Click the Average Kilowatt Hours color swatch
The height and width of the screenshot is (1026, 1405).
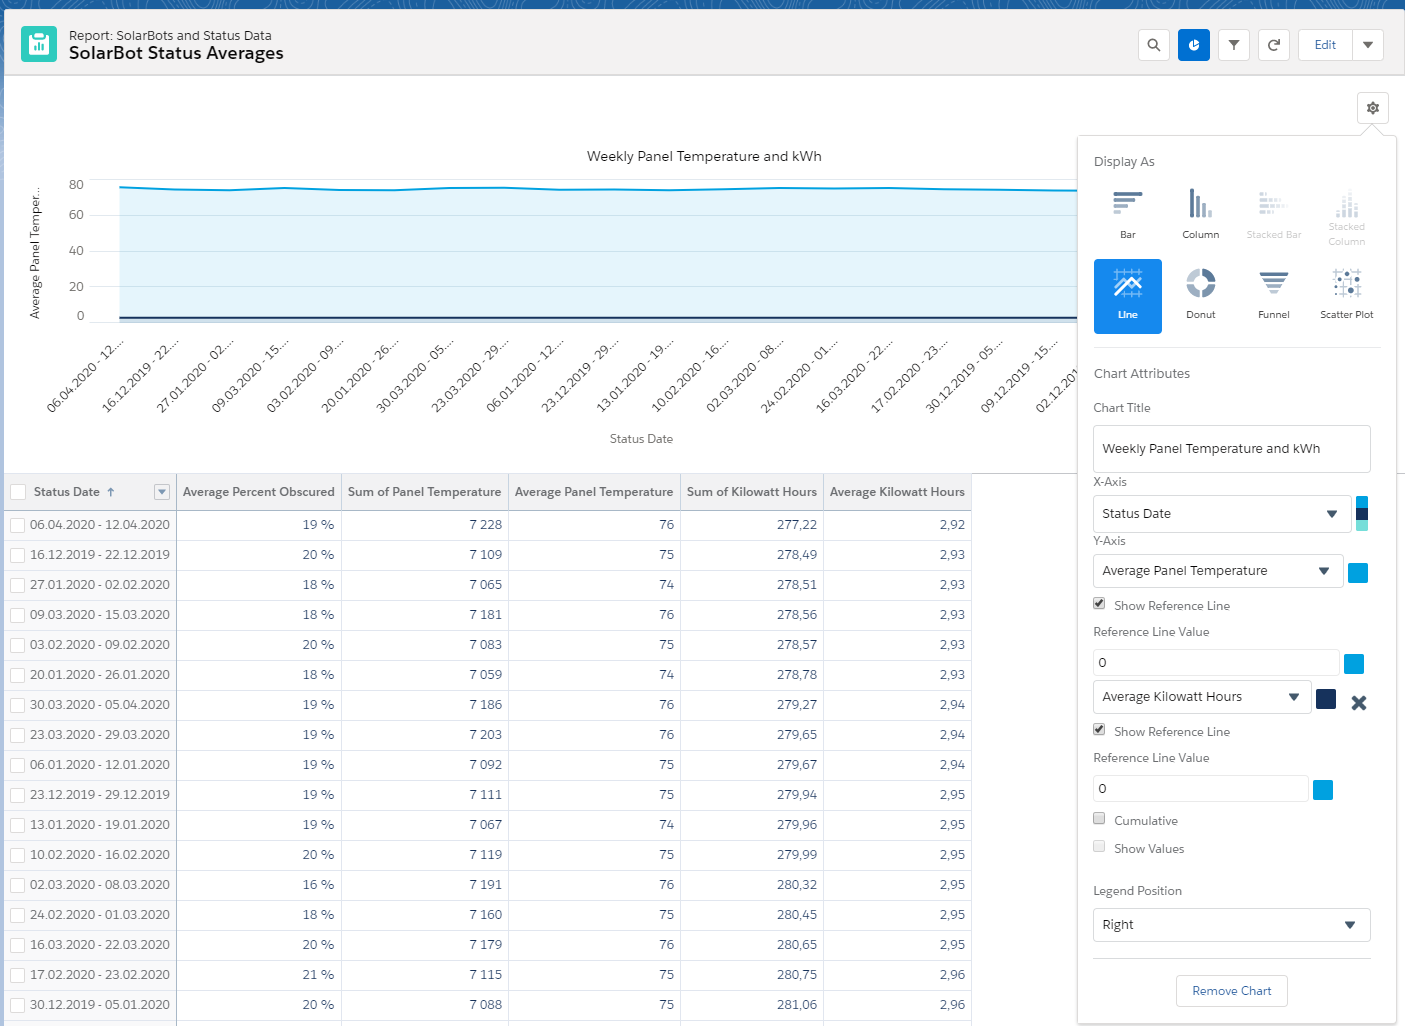pos(1326,698)
